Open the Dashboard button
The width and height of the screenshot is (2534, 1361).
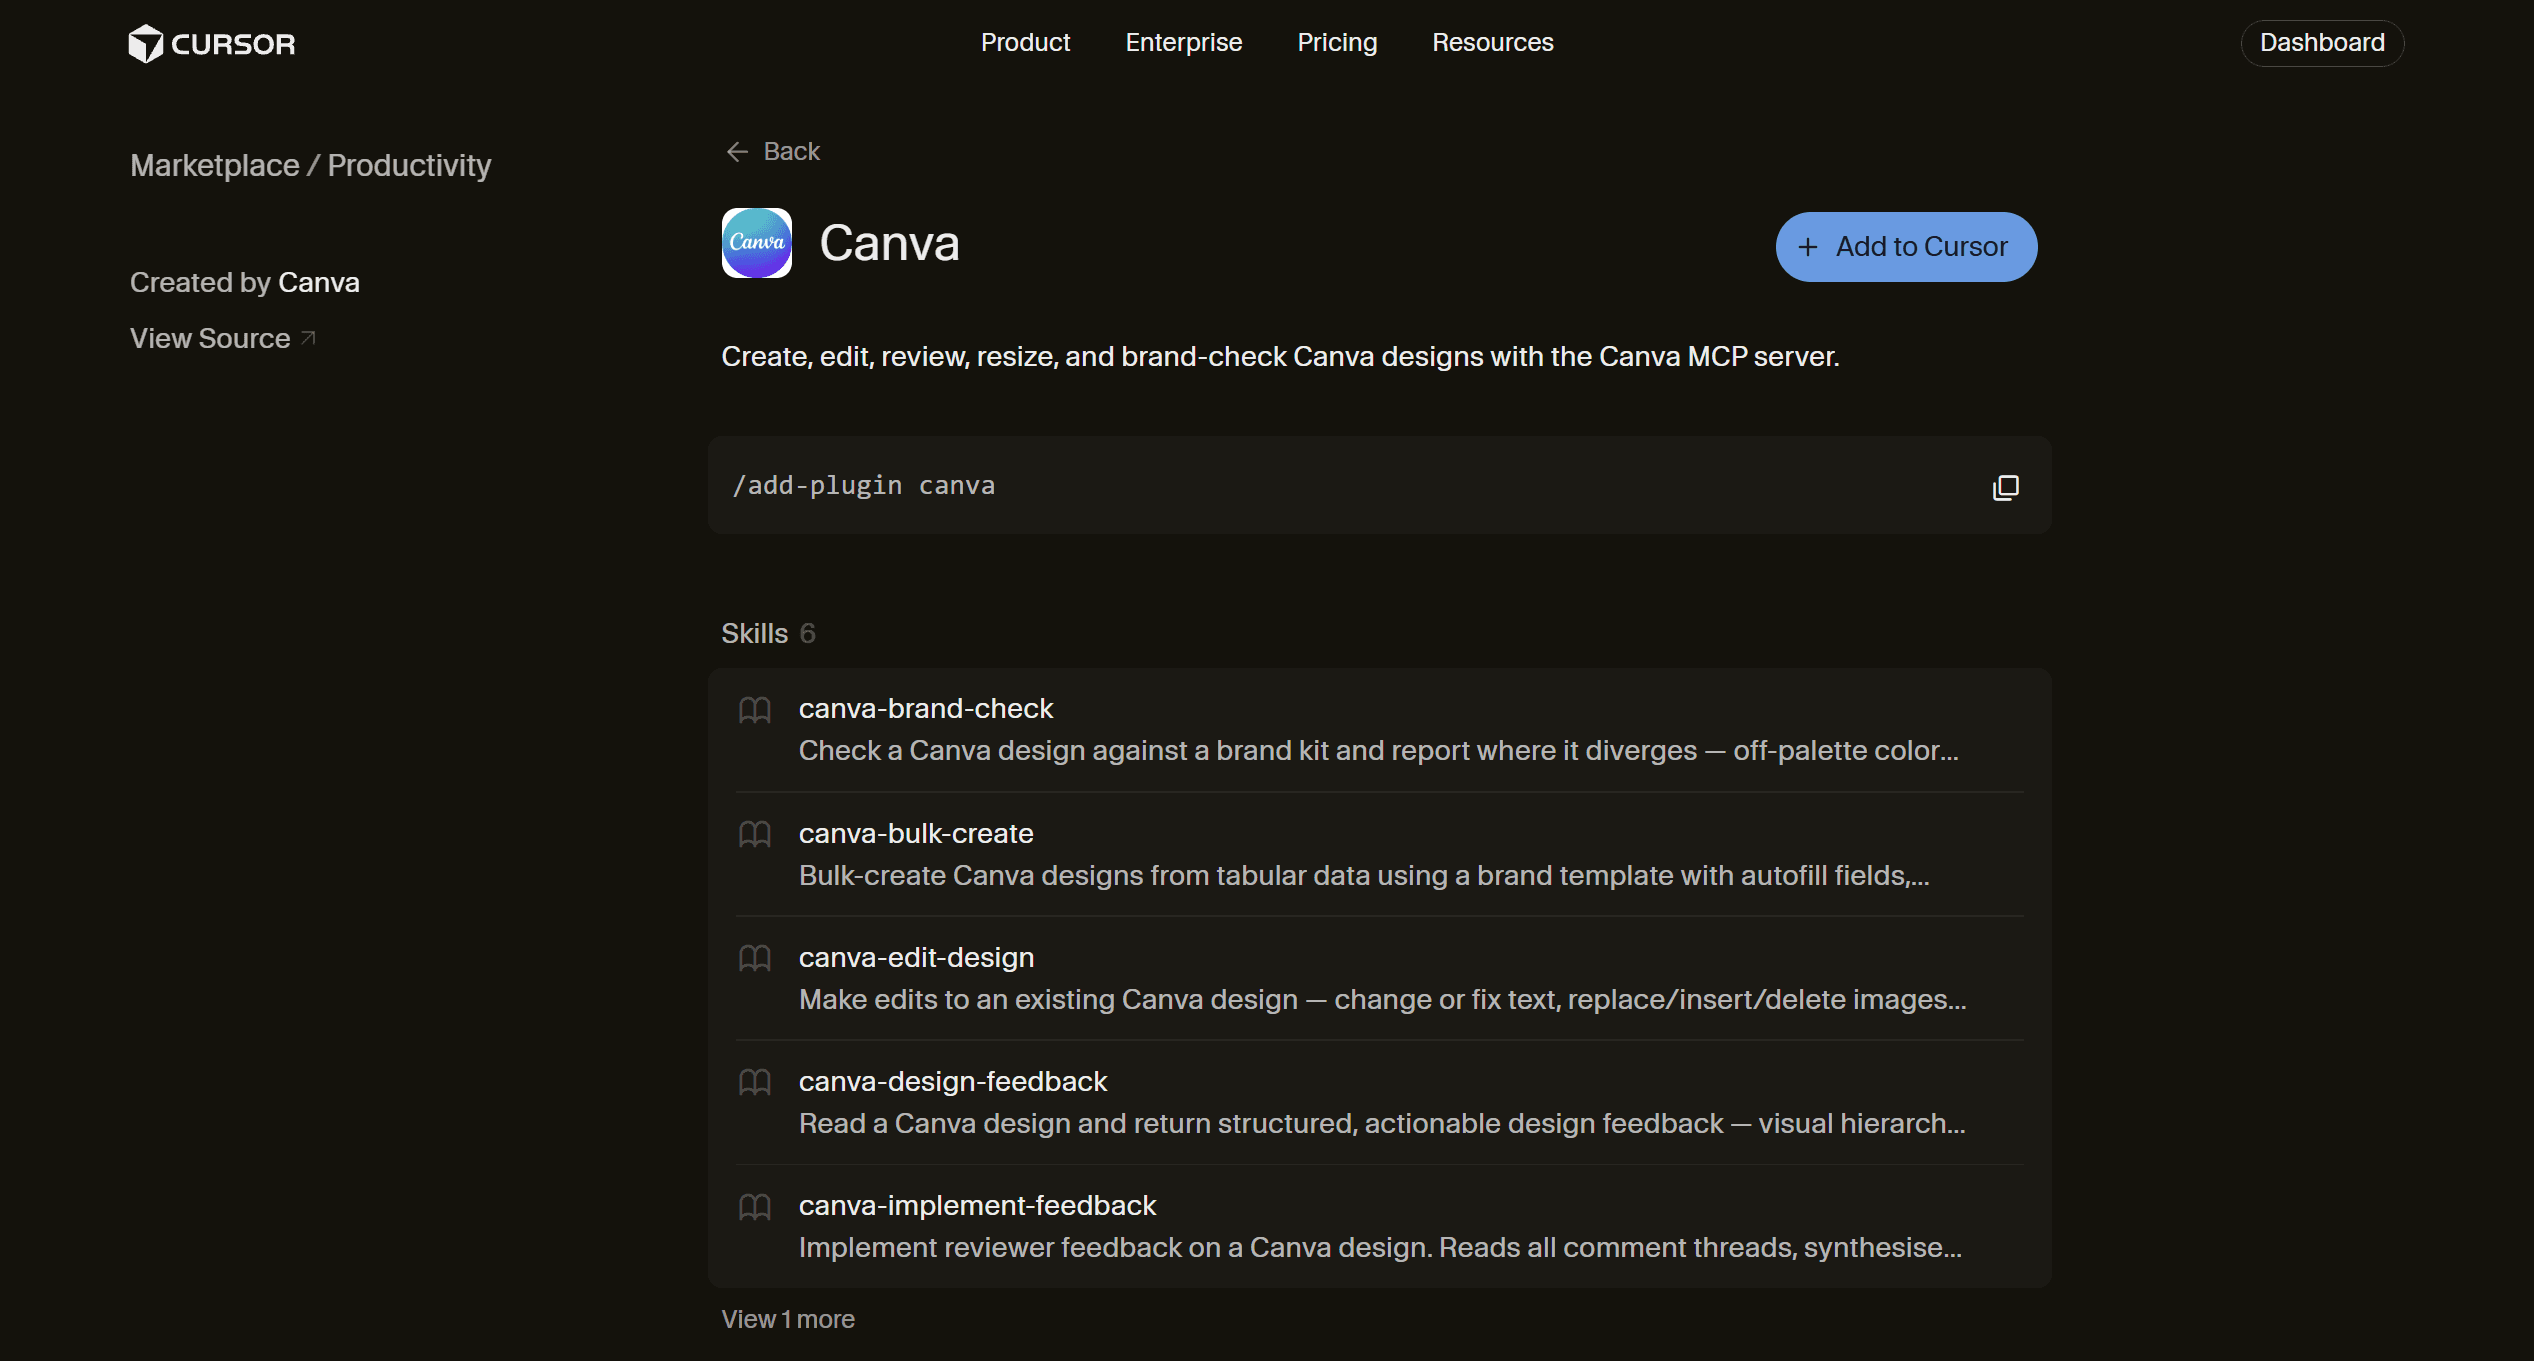pos(2322,43)
